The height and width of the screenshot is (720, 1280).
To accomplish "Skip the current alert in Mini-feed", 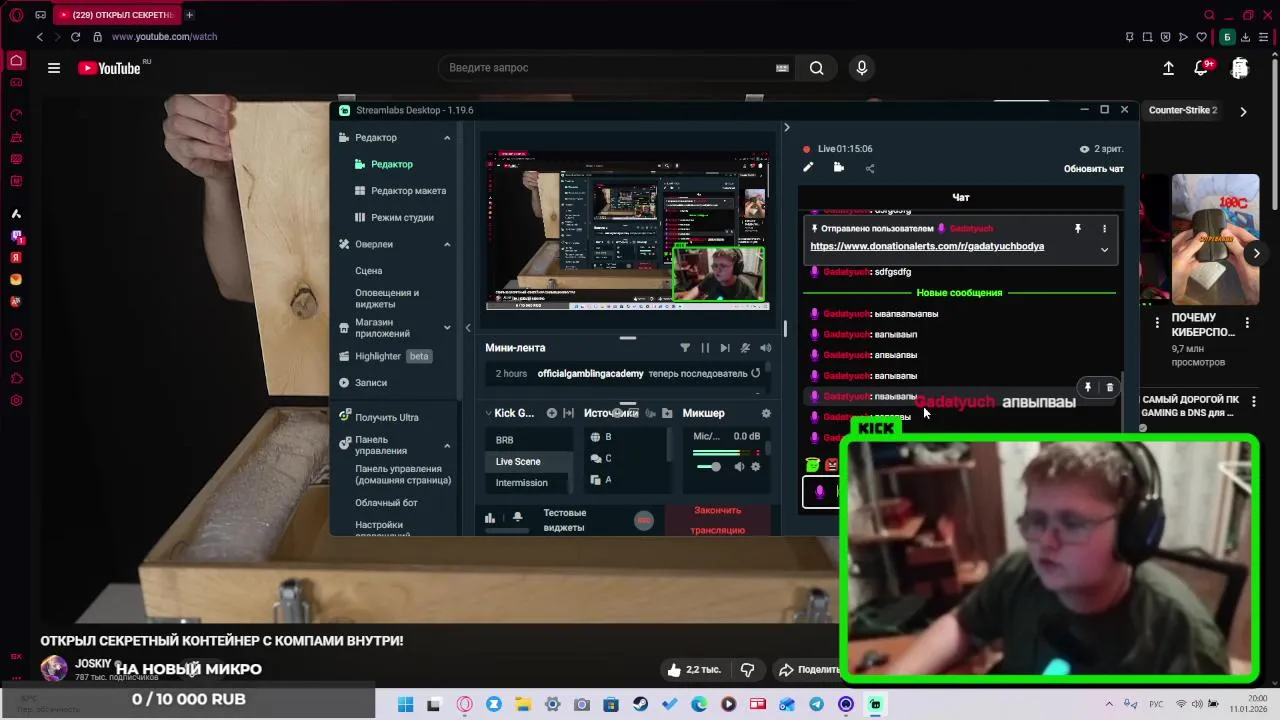I will 725,348.
